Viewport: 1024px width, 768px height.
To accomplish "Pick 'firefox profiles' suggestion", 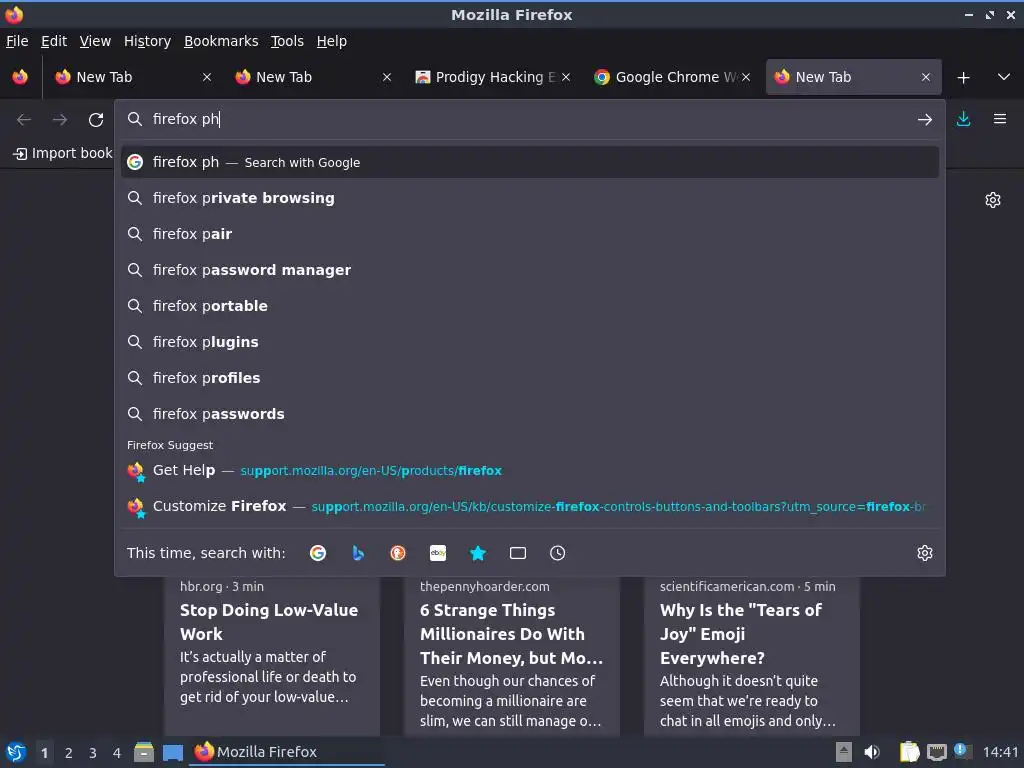I will [x=530, y=377].
